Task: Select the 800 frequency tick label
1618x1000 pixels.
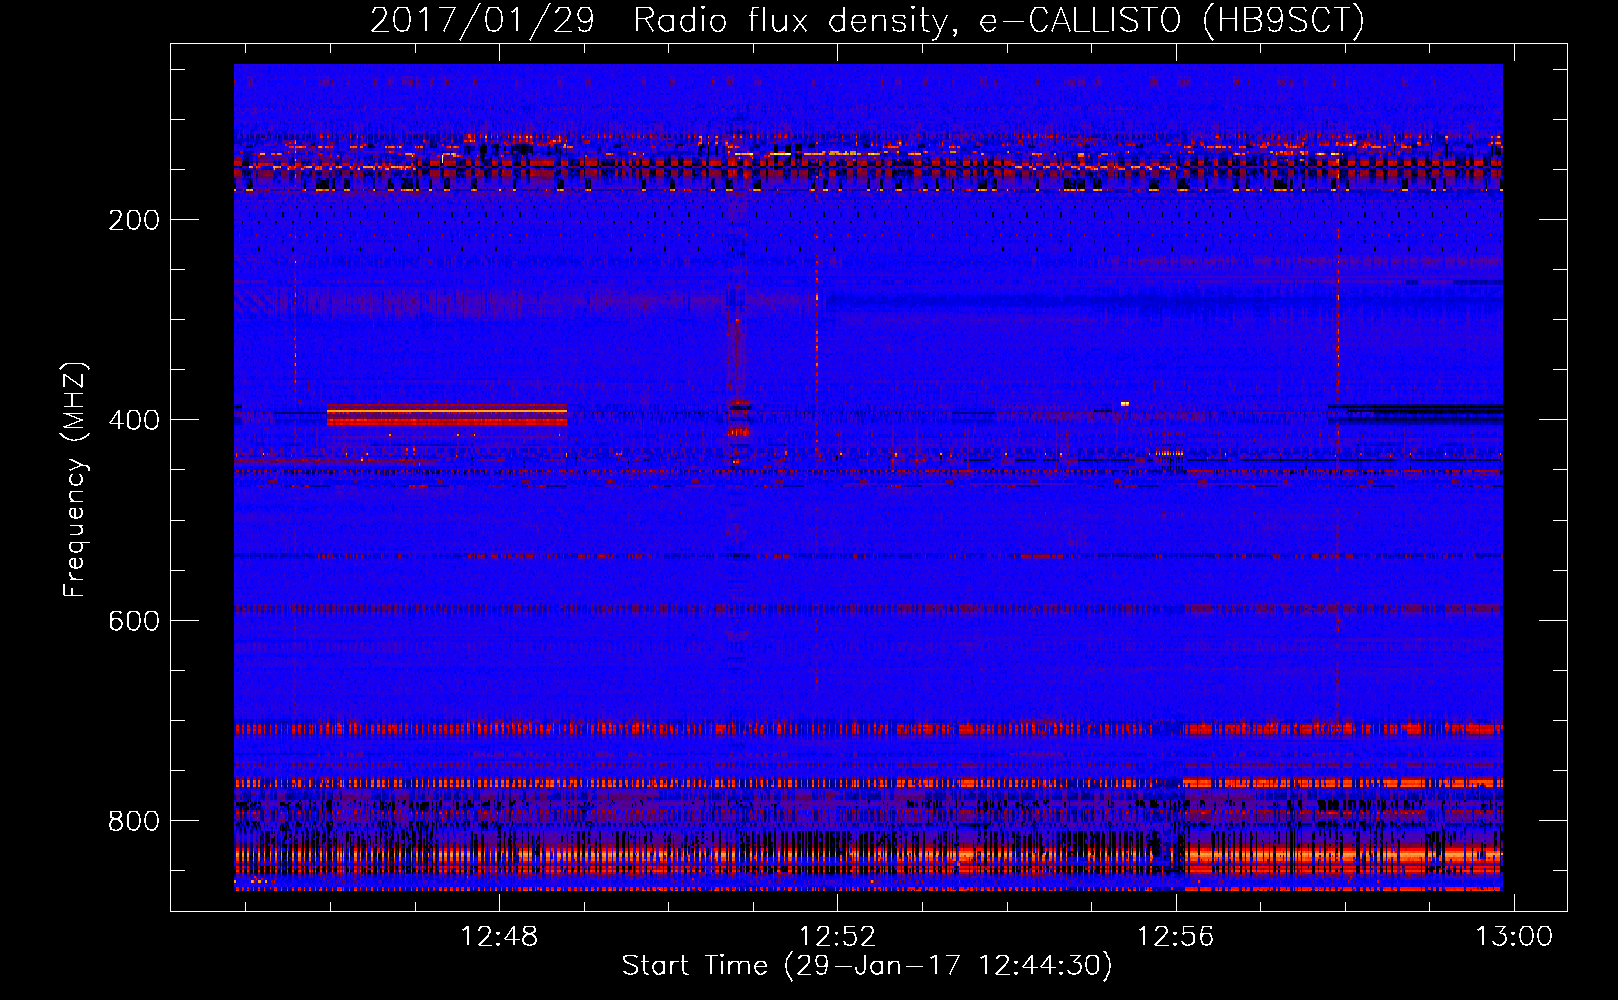Action: (134, 821)
